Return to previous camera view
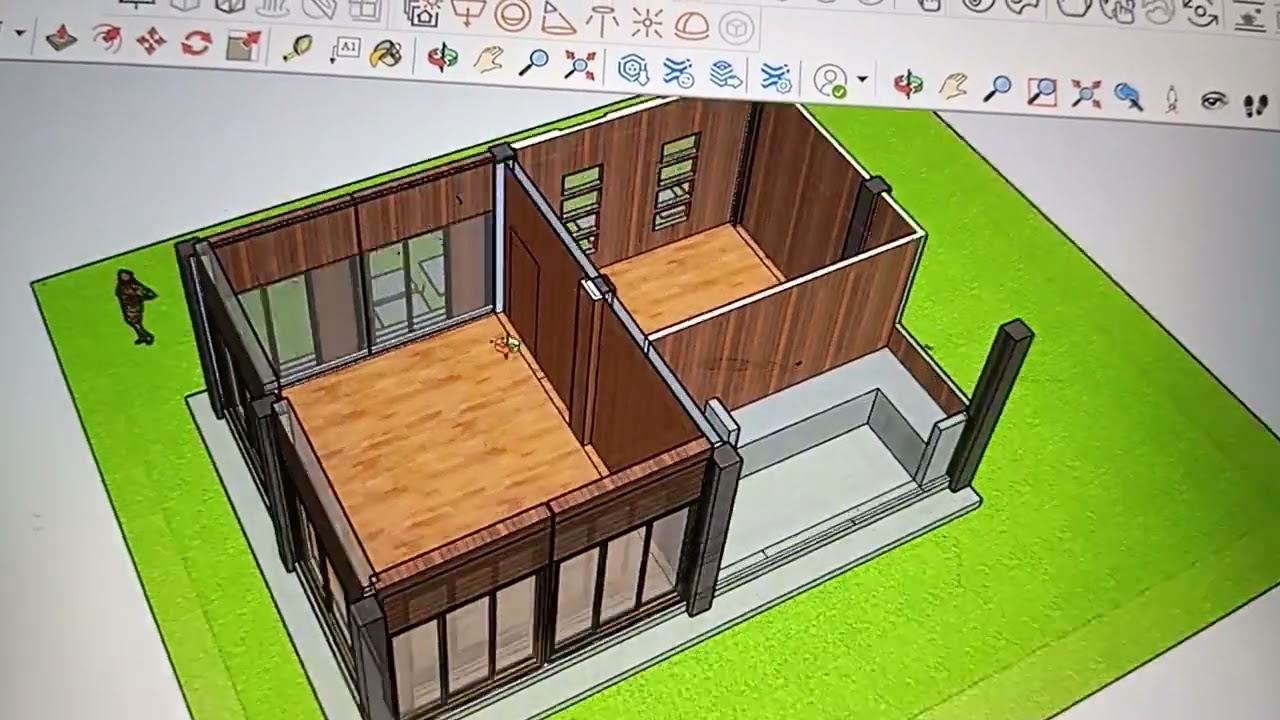Image resolution: width=1280 pixels, height=720 pixels. coord(1129,96)
